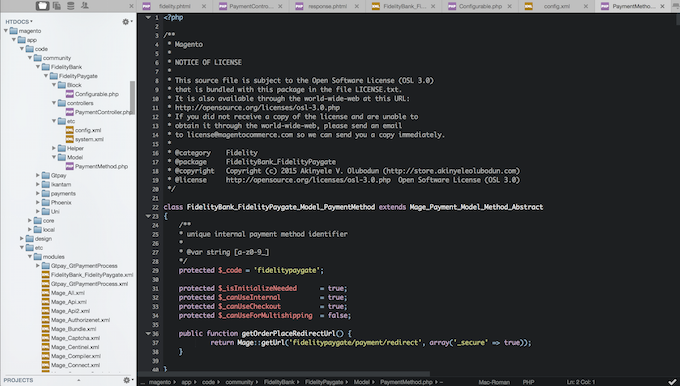Click the core folder icon
The width and height of the screenshot is (680, 386).
pyautogui.click(x=38, y=220)
